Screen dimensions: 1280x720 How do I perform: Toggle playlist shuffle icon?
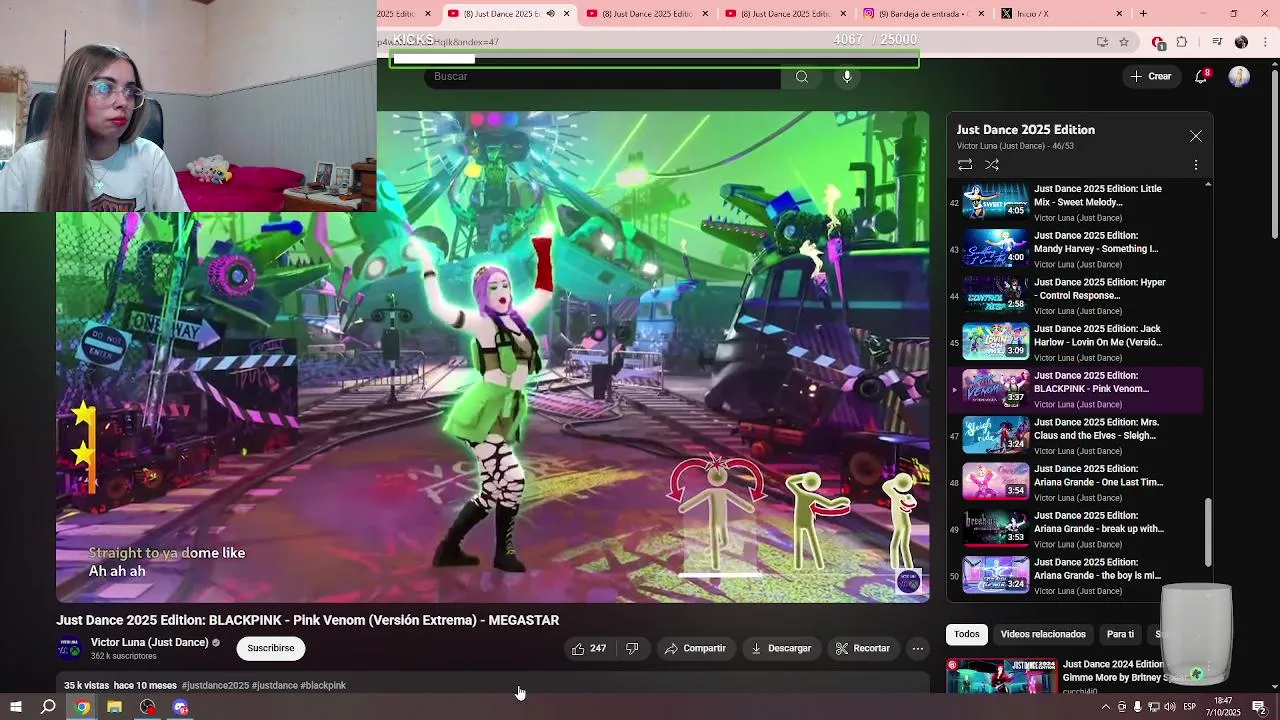pos(992,164)
